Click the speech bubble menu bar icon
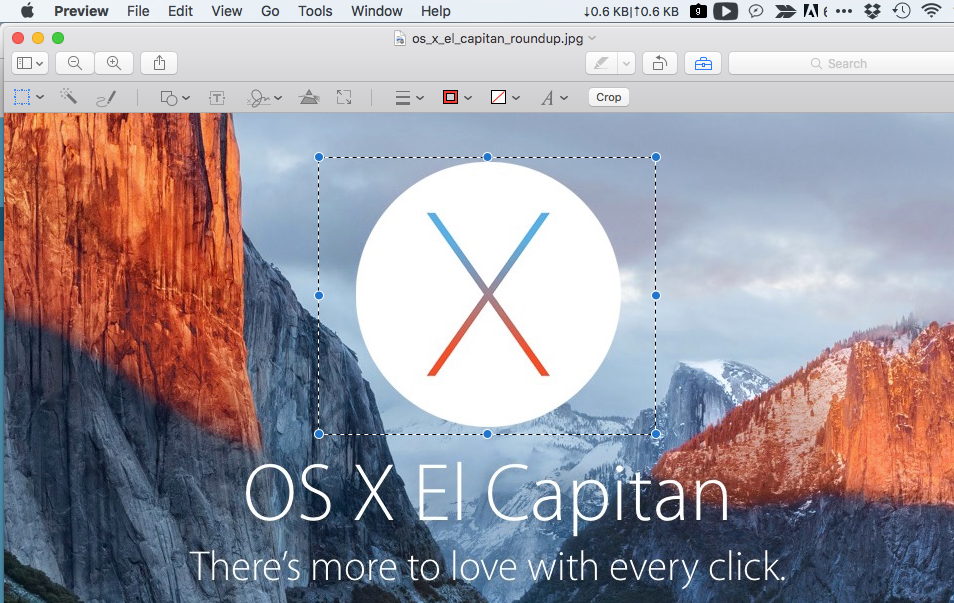 tap(756, 11)
